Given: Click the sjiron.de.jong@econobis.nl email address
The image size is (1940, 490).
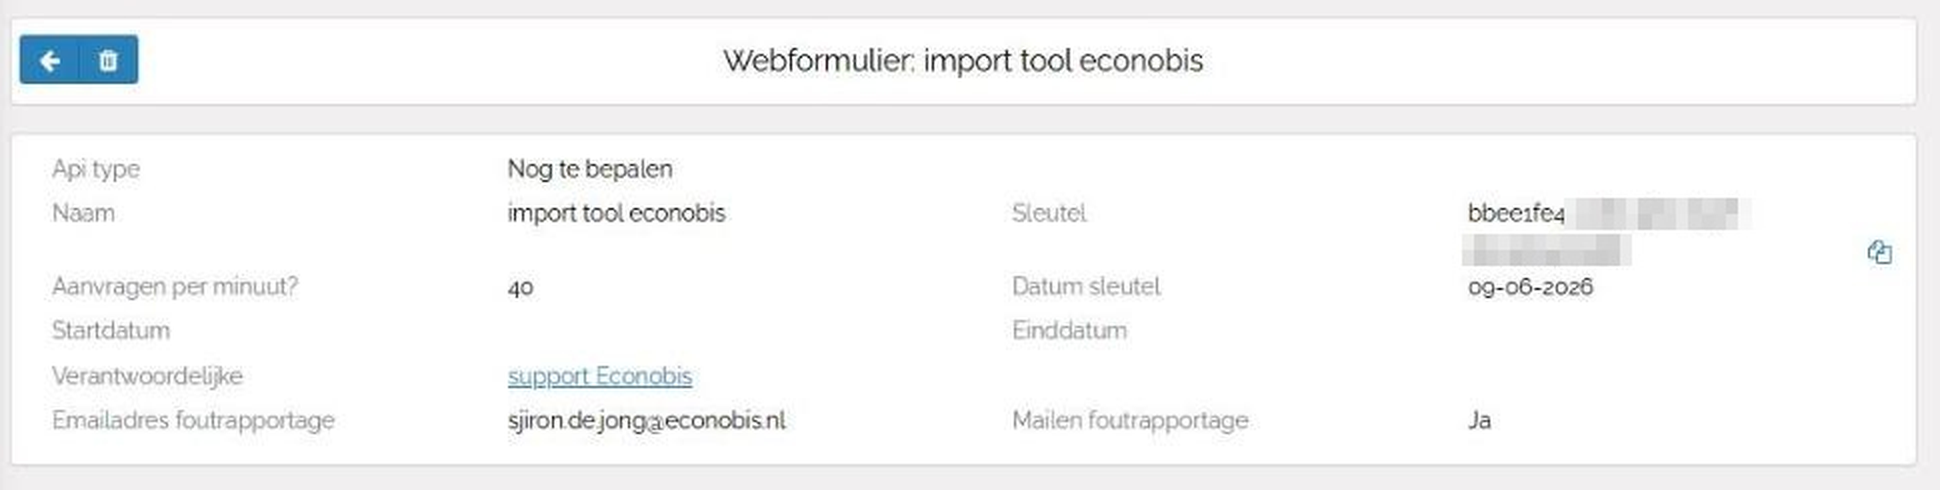Looking at the screenshot, I should (647, 420).
